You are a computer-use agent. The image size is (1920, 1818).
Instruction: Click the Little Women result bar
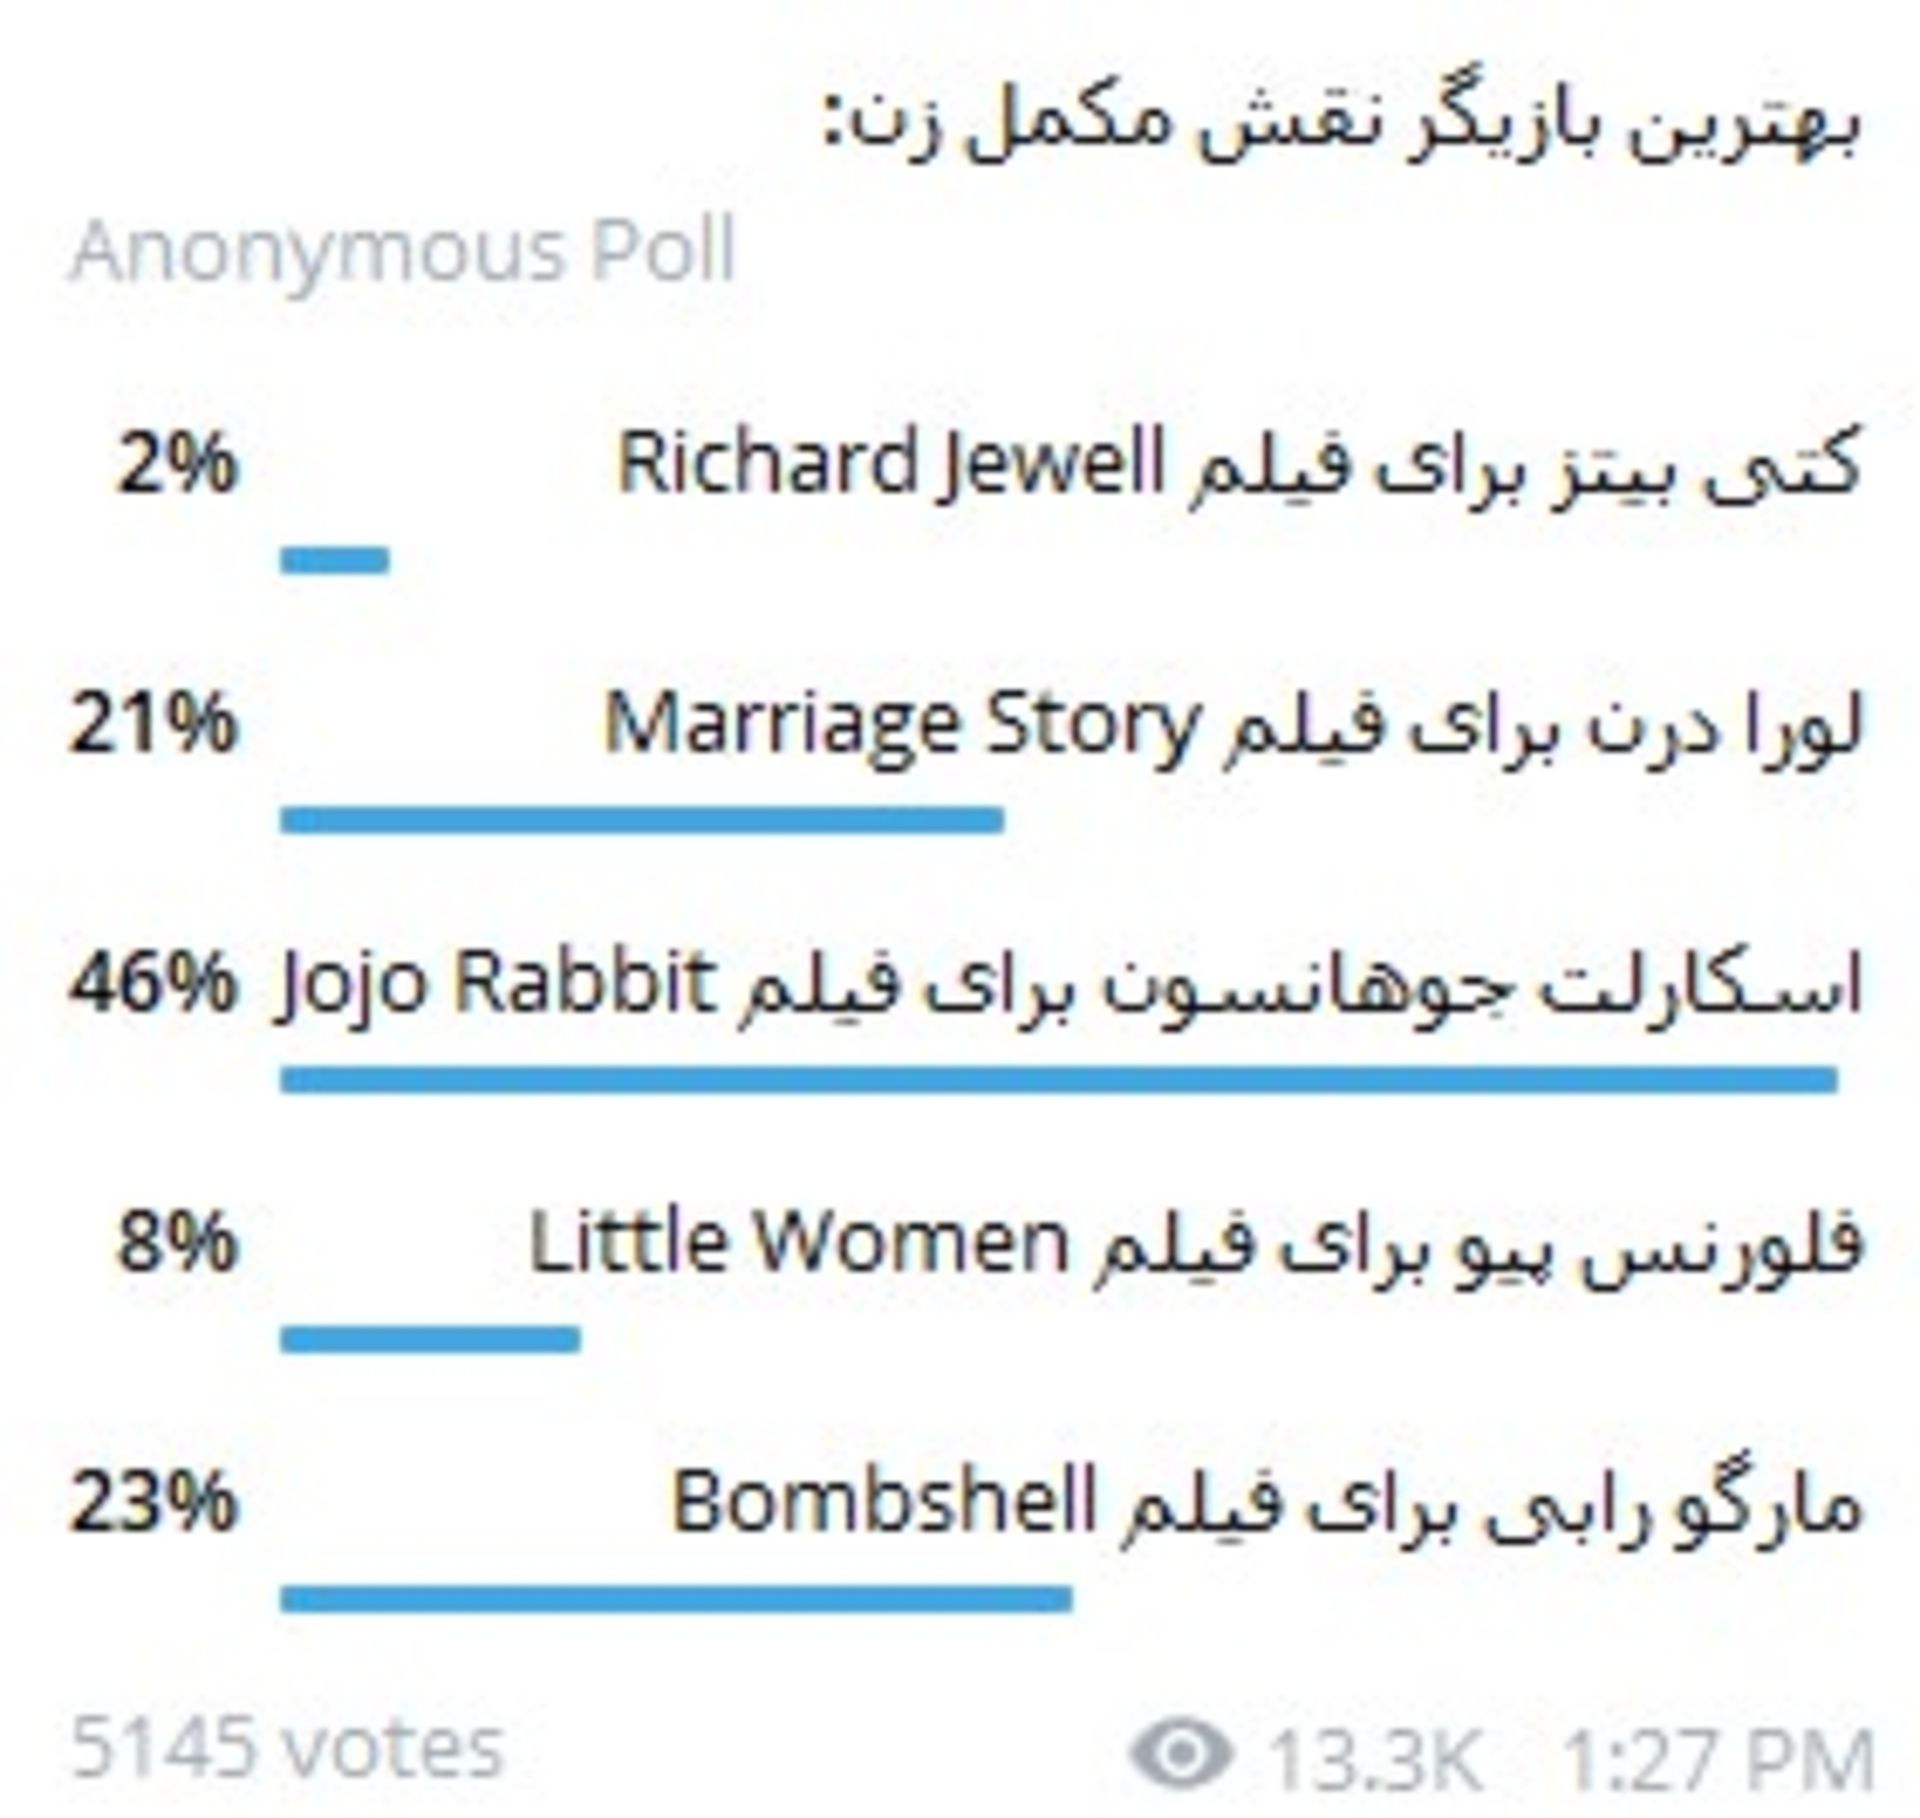(x=430, y=1339)
